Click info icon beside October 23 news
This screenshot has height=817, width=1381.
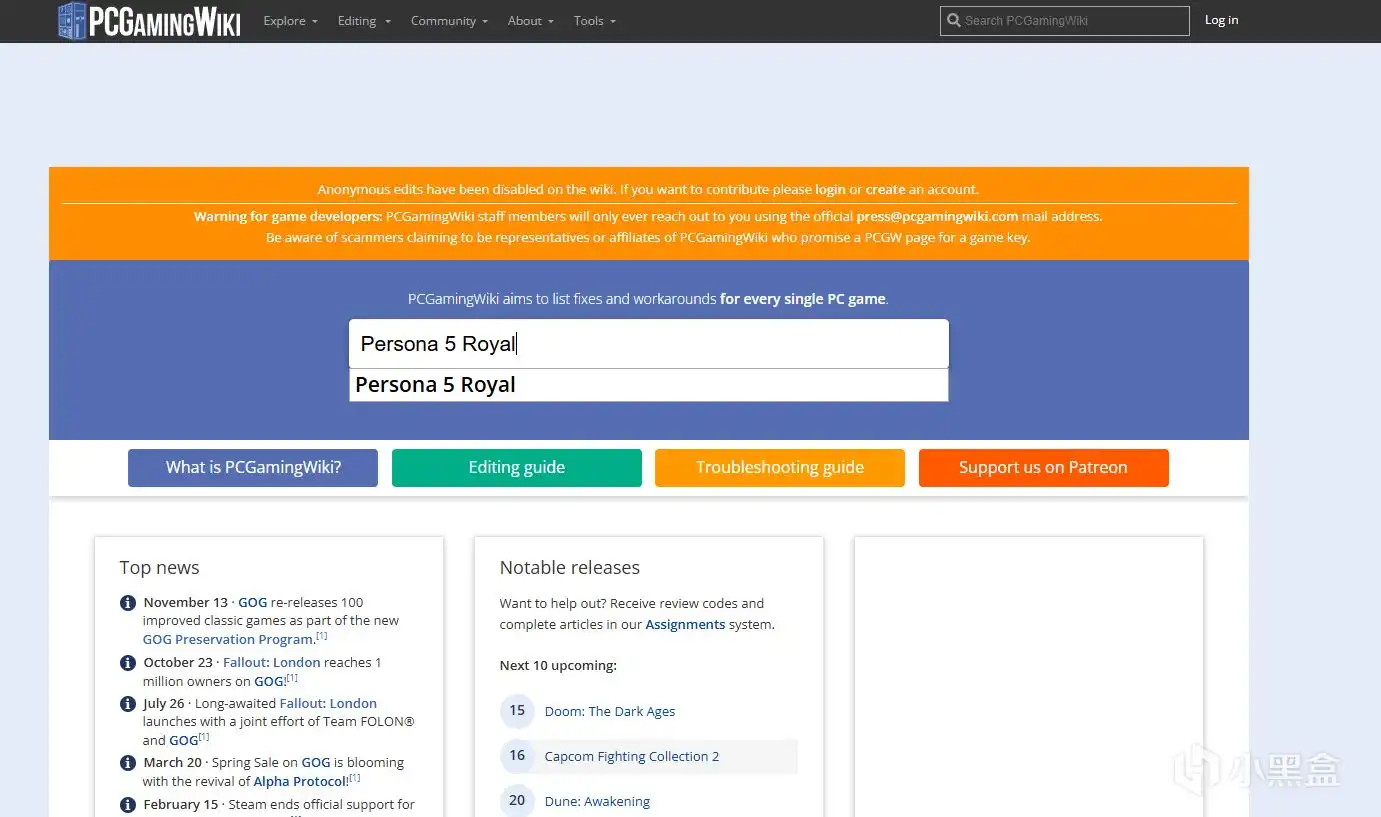128,663
